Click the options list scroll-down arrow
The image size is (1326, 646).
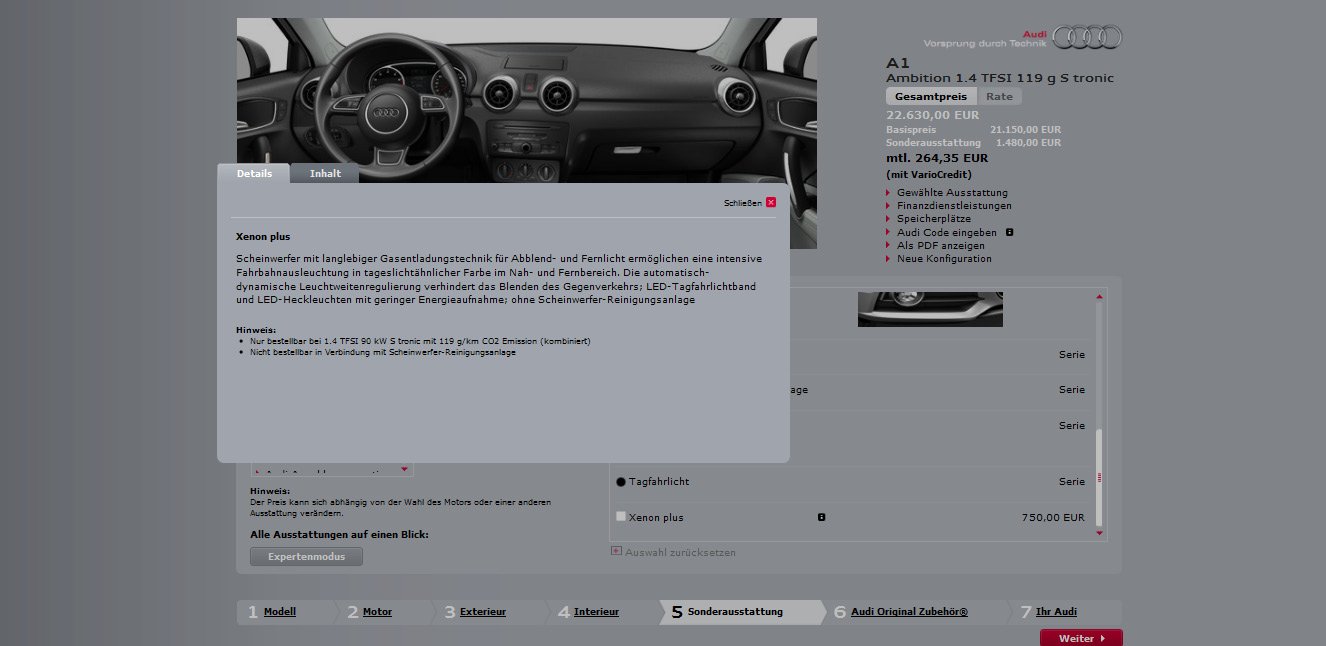(1100, 533)
